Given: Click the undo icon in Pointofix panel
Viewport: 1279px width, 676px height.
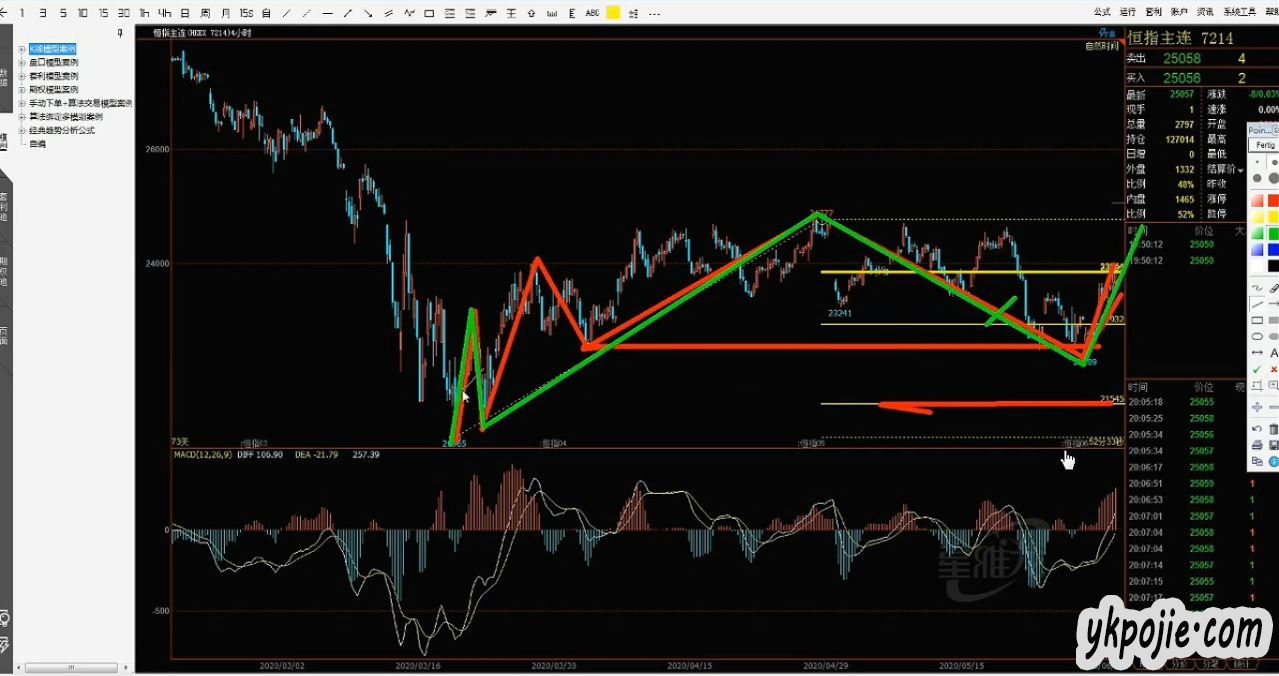Looking at the screenshot, I should (1257, 429).
